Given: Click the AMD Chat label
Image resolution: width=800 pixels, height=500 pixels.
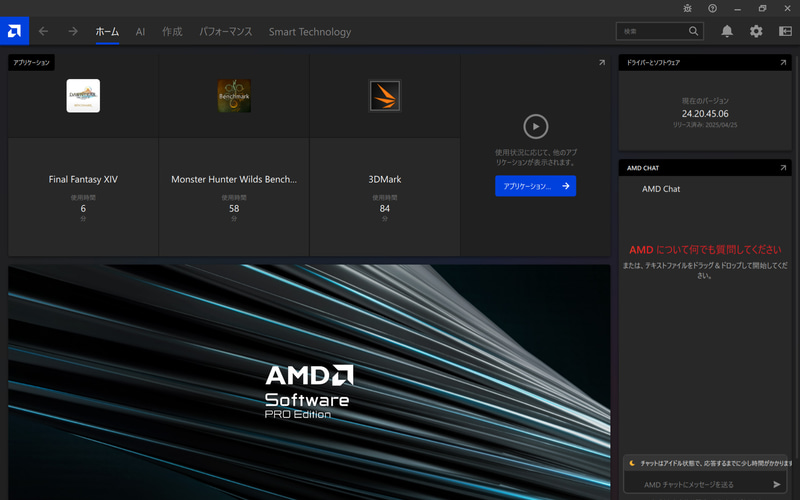Looking at the screenshot, I should coord(661,189).
